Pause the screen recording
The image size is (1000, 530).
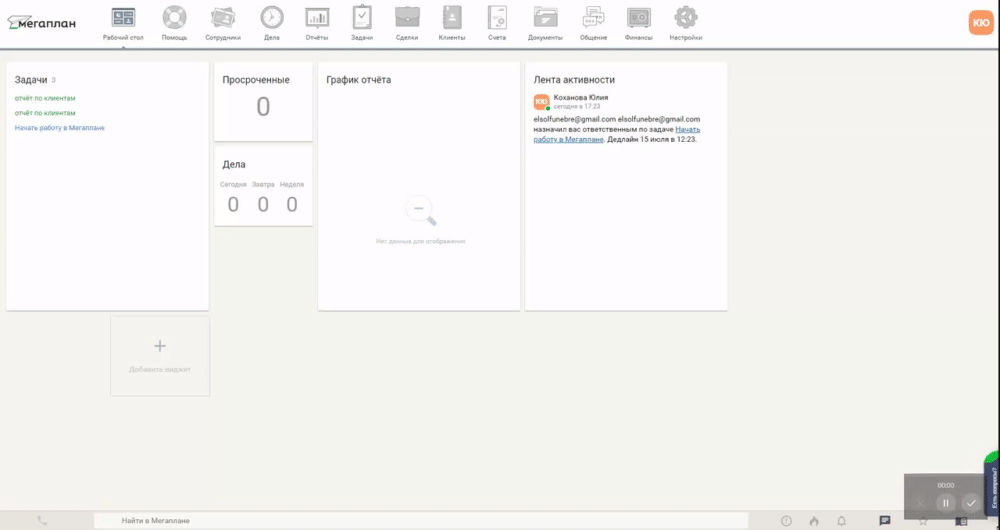pos(945,503)
